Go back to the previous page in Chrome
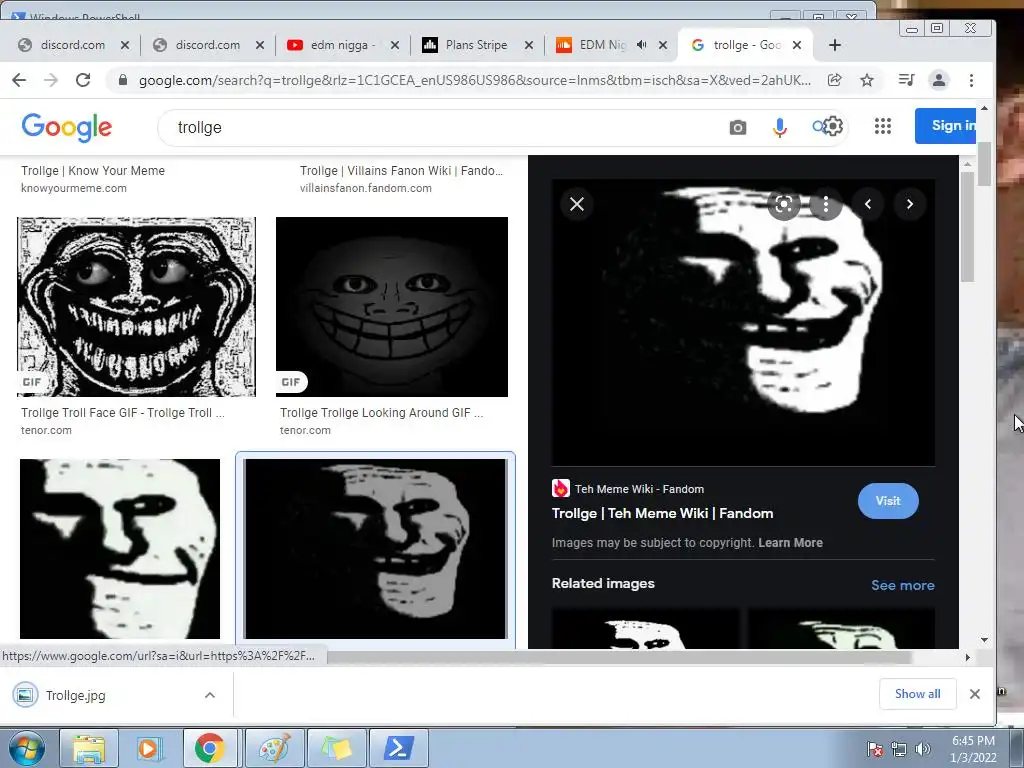1024x768 pixels. coord(19,80)
